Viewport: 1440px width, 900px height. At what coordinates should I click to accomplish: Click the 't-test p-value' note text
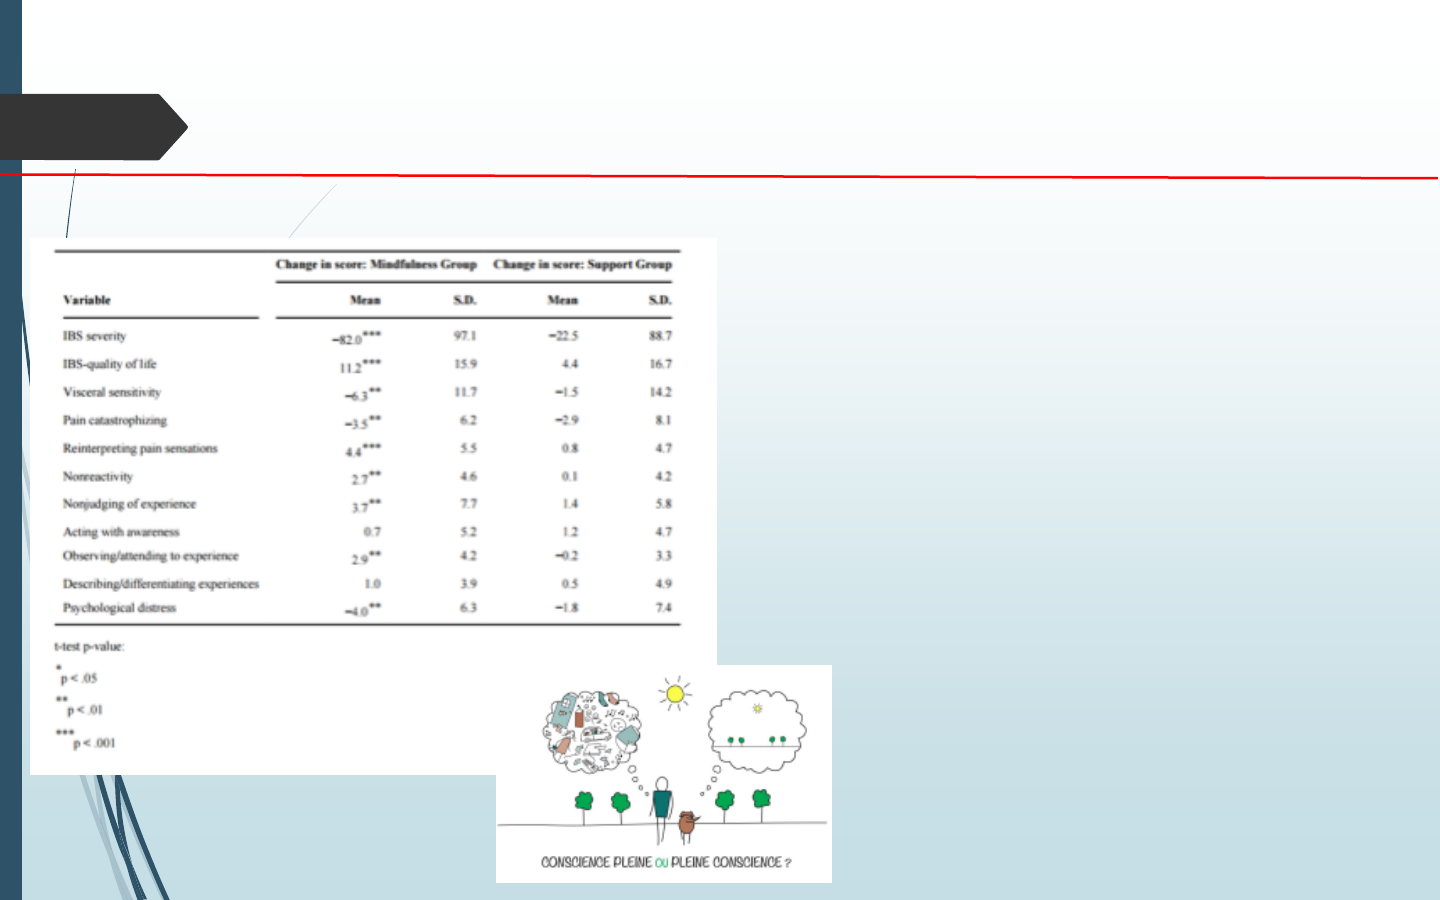pyautogui.click(x=89, y=647)
